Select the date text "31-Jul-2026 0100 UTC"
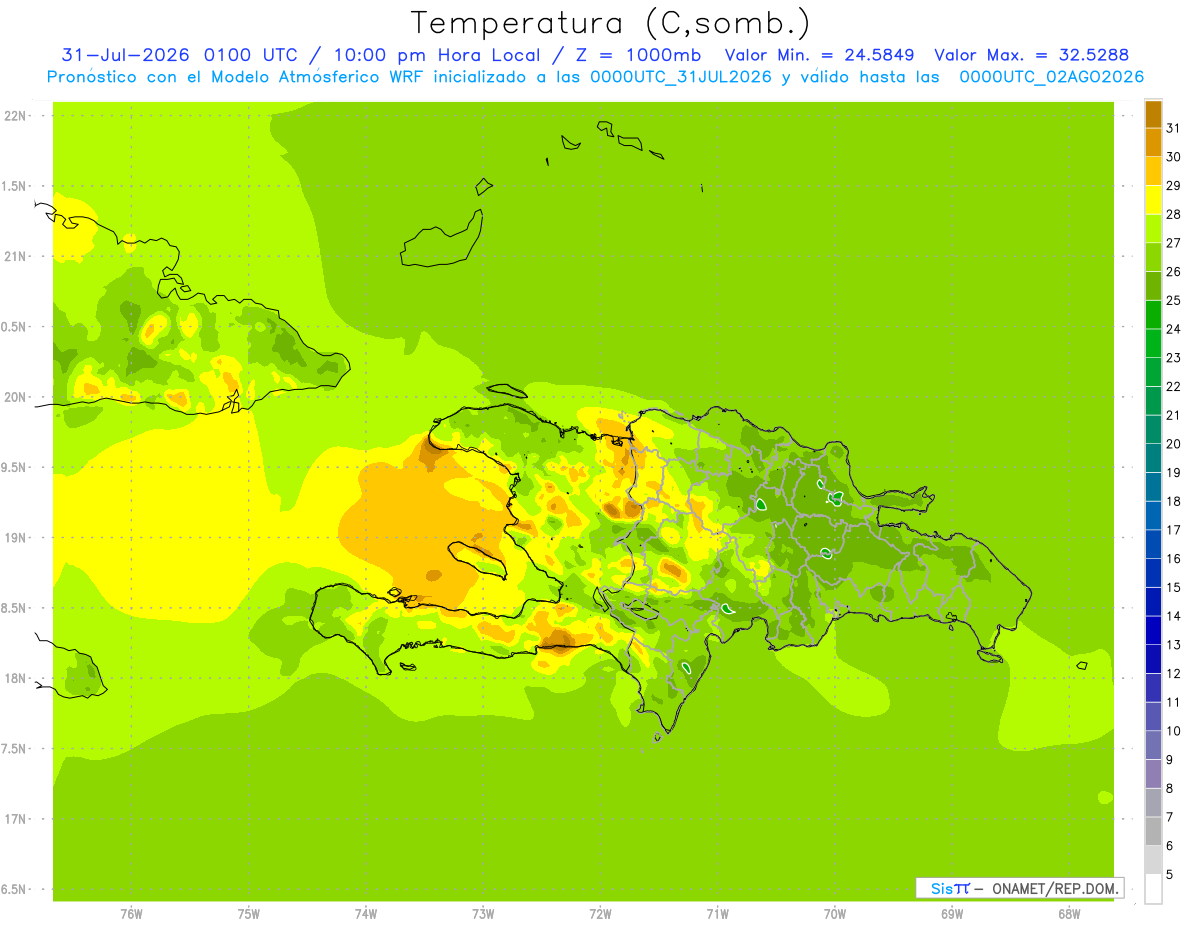 pyautogui.click(x=179, y=55)
